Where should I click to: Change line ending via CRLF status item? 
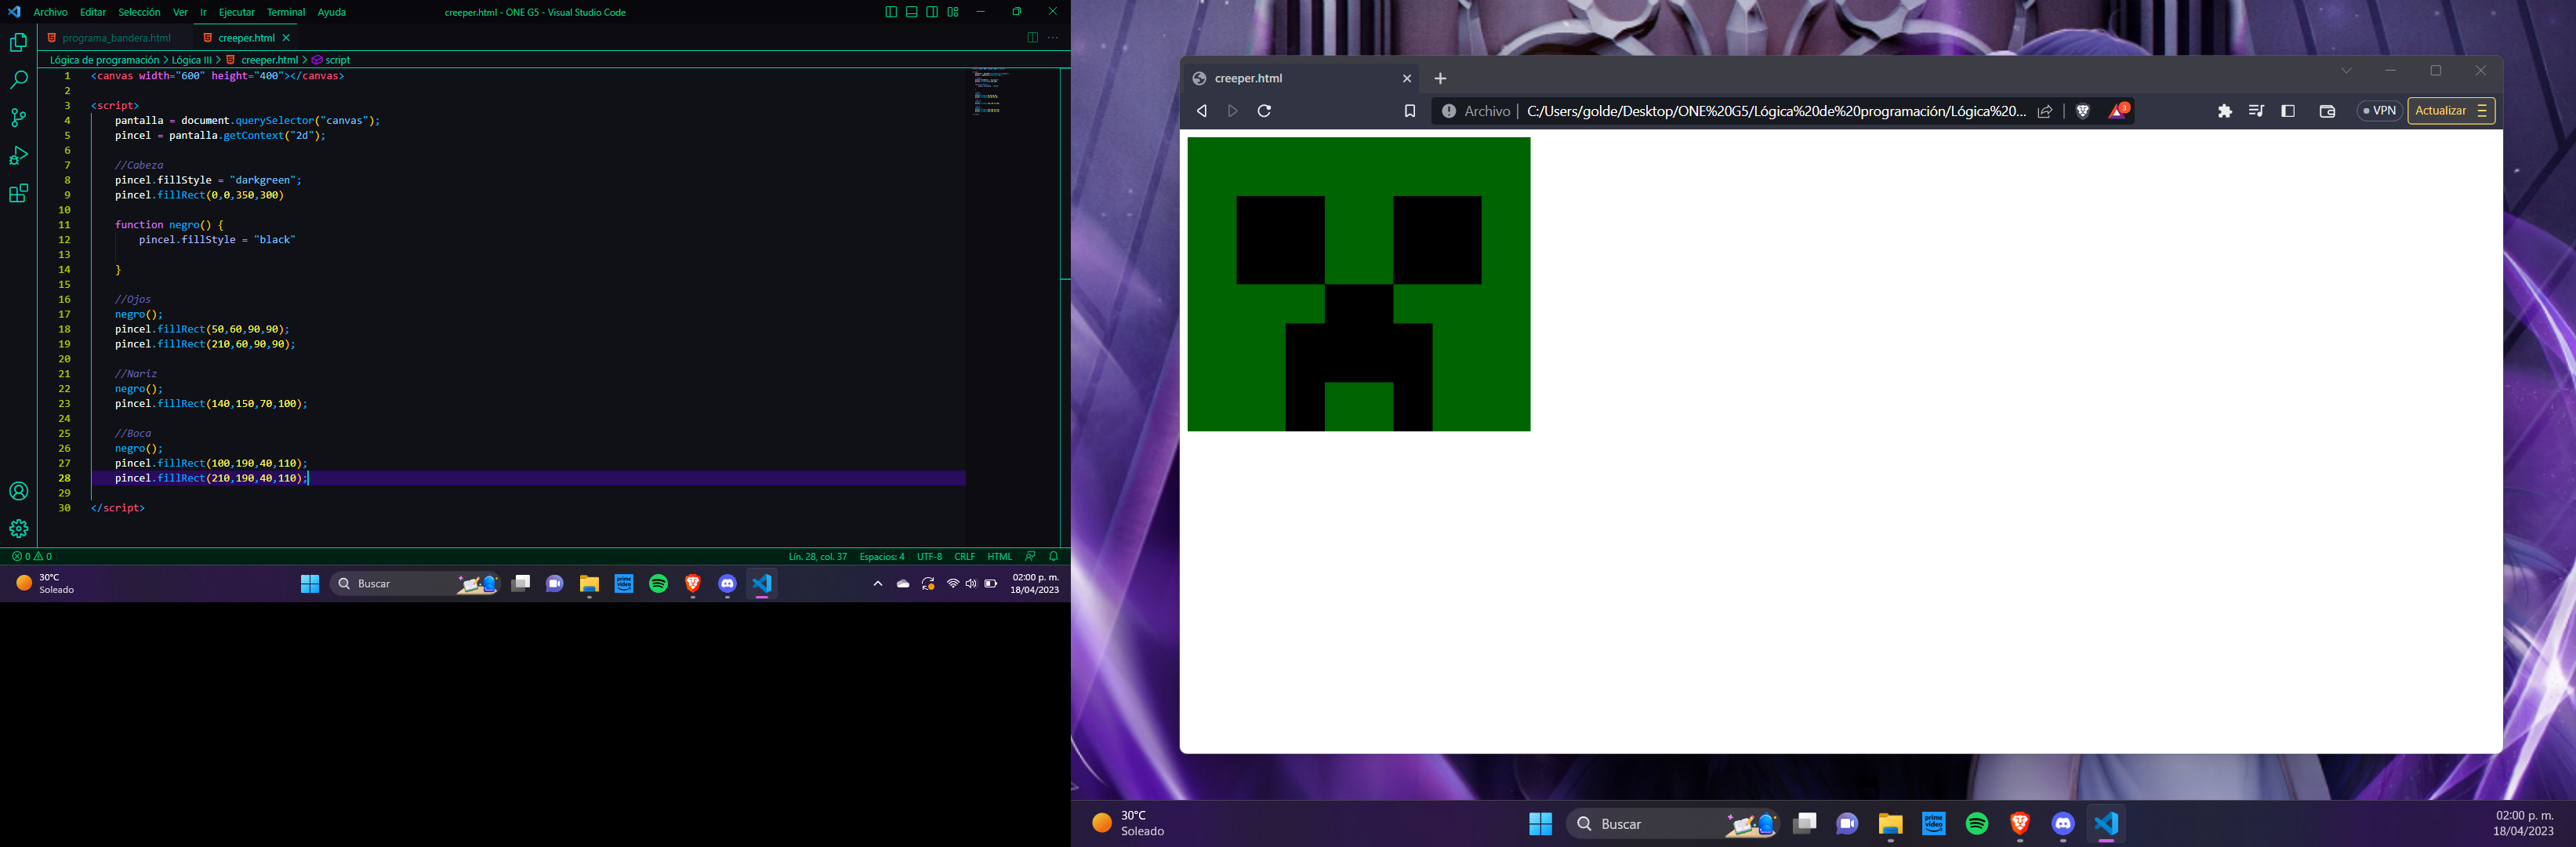pyautogui.click(x=964, y=556)
